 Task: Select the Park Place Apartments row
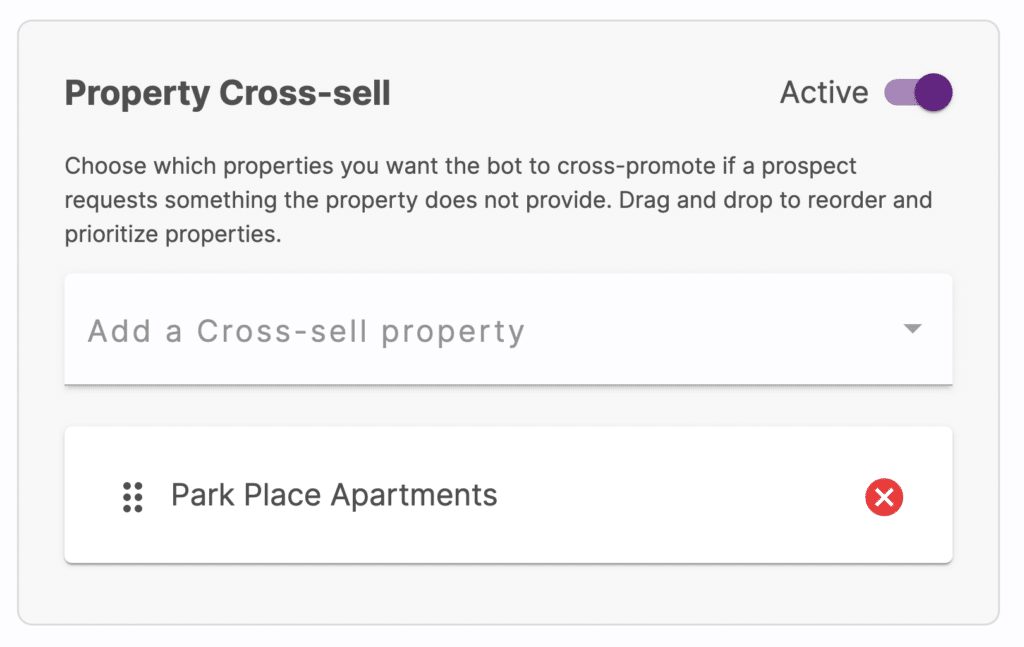[508, 495]
